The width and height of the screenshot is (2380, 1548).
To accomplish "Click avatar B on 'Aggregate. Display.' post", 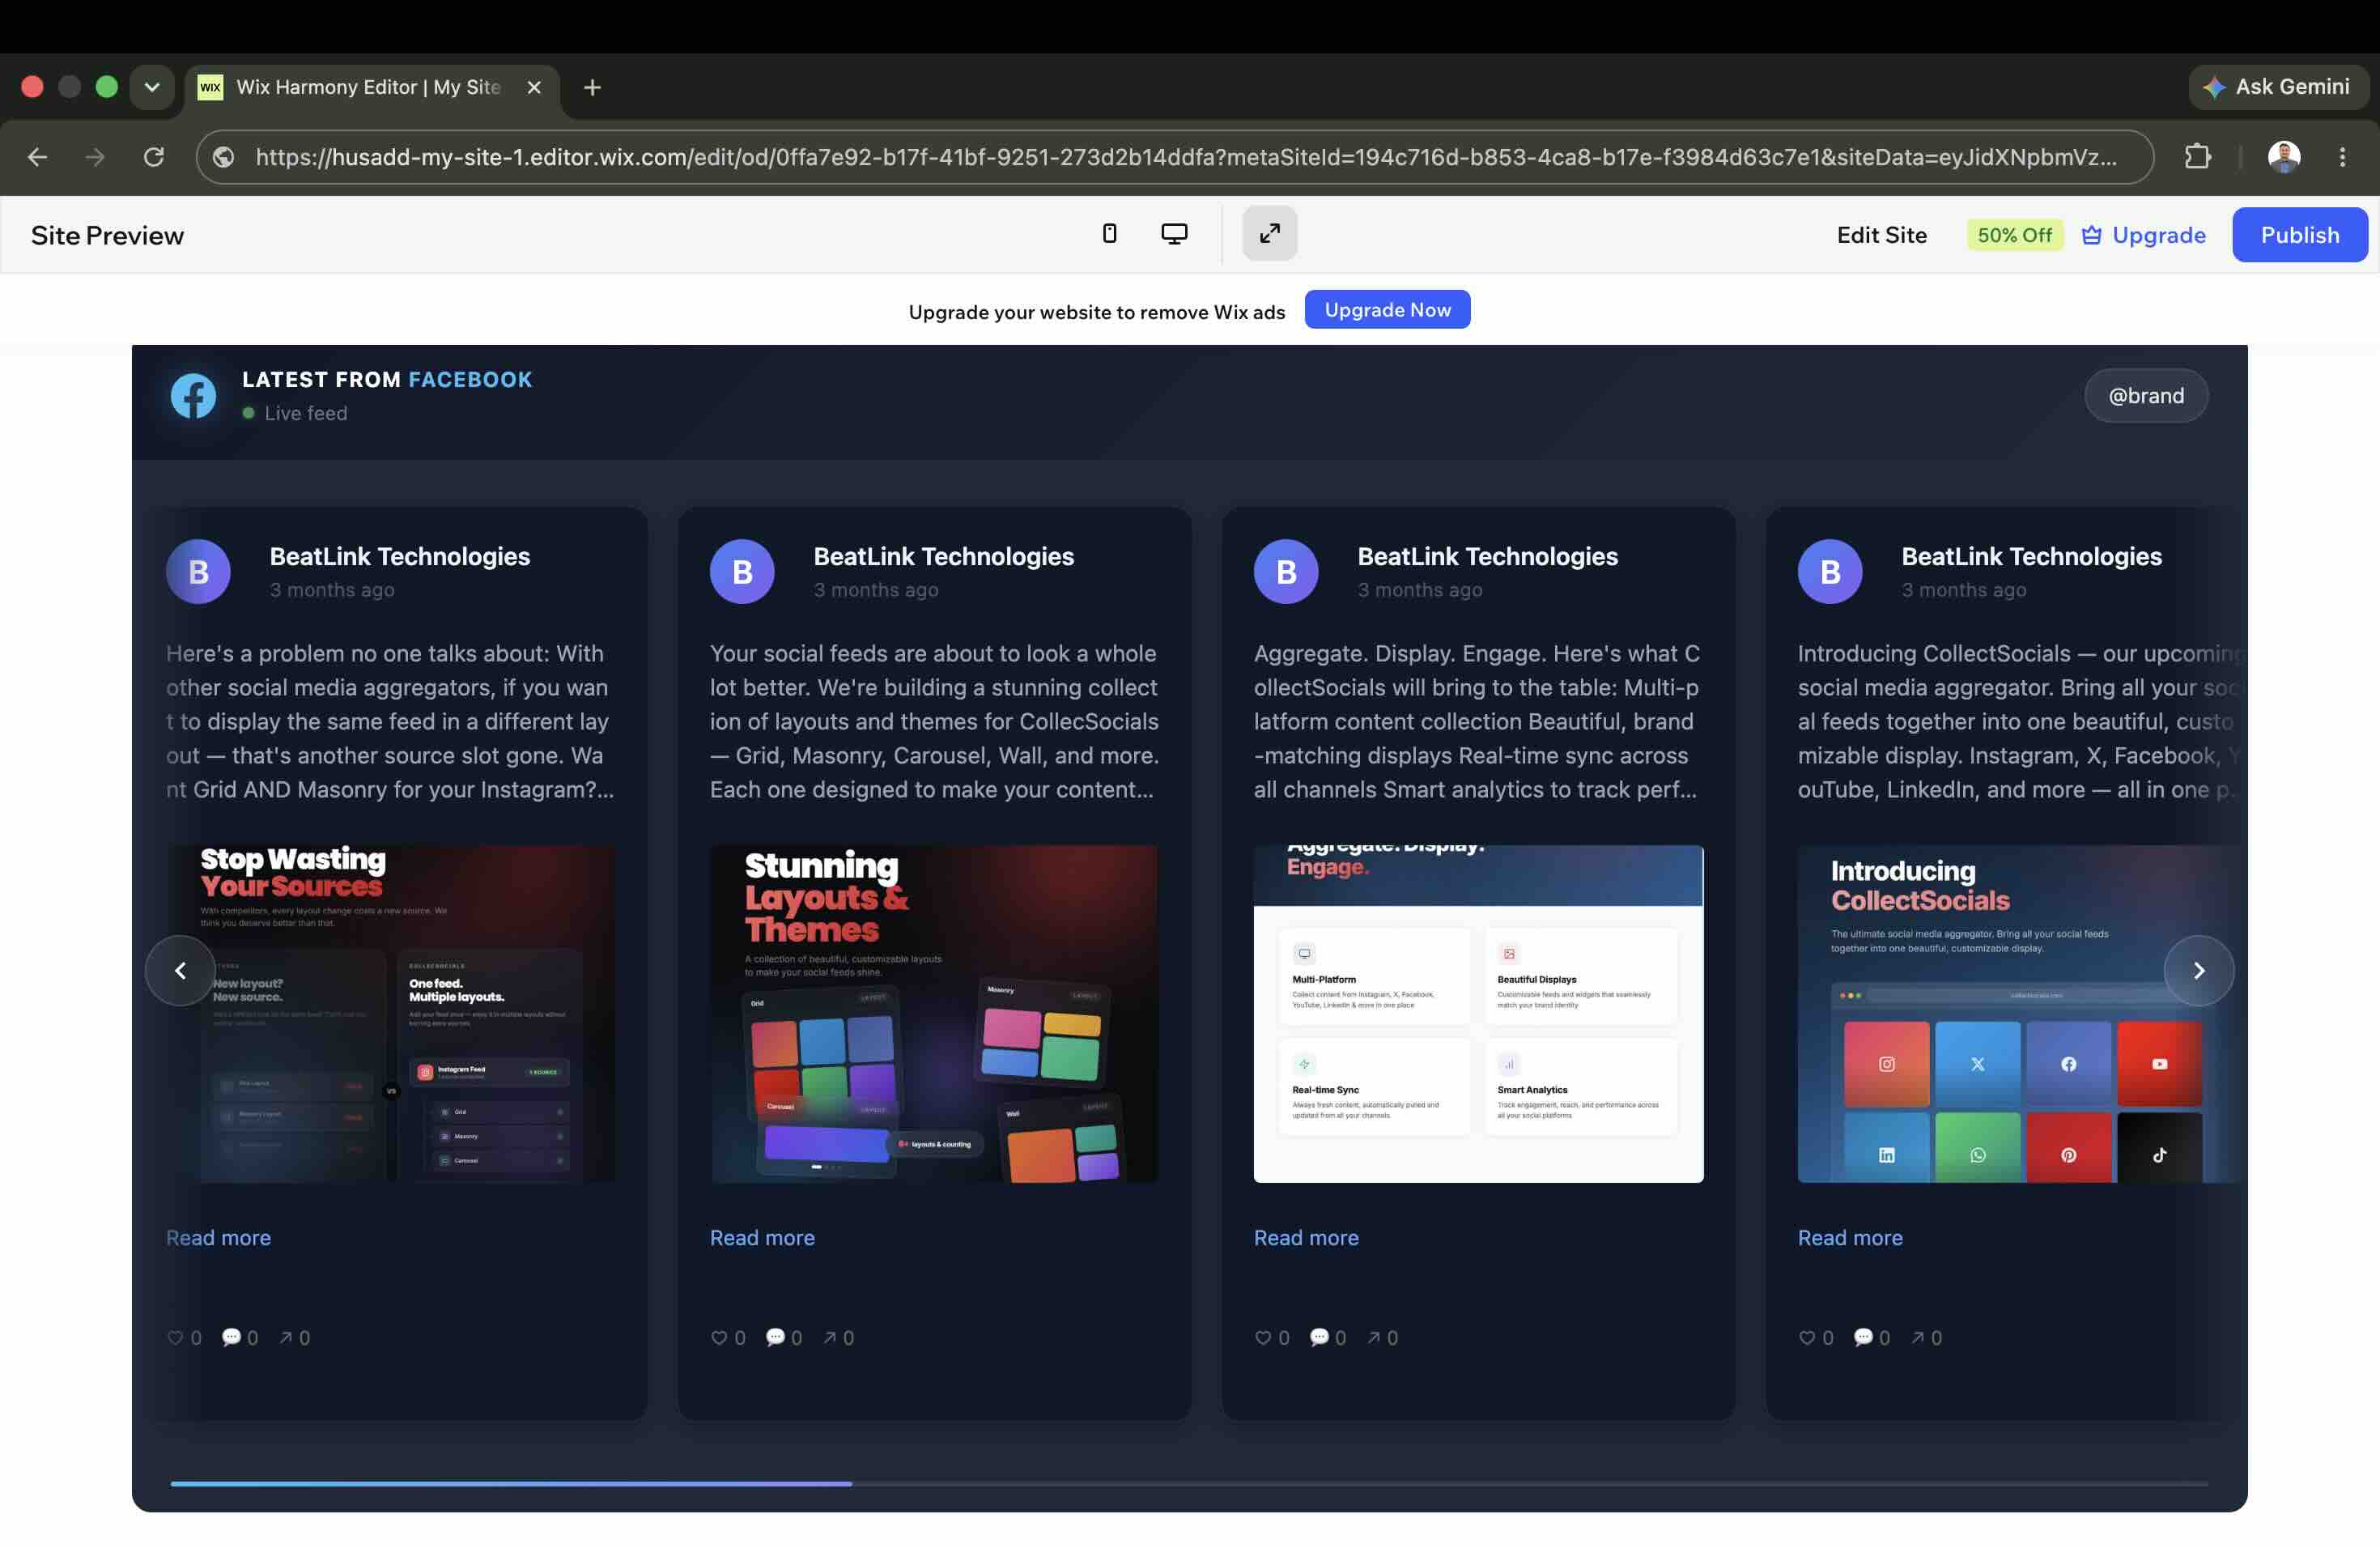I will point(1286,572).
